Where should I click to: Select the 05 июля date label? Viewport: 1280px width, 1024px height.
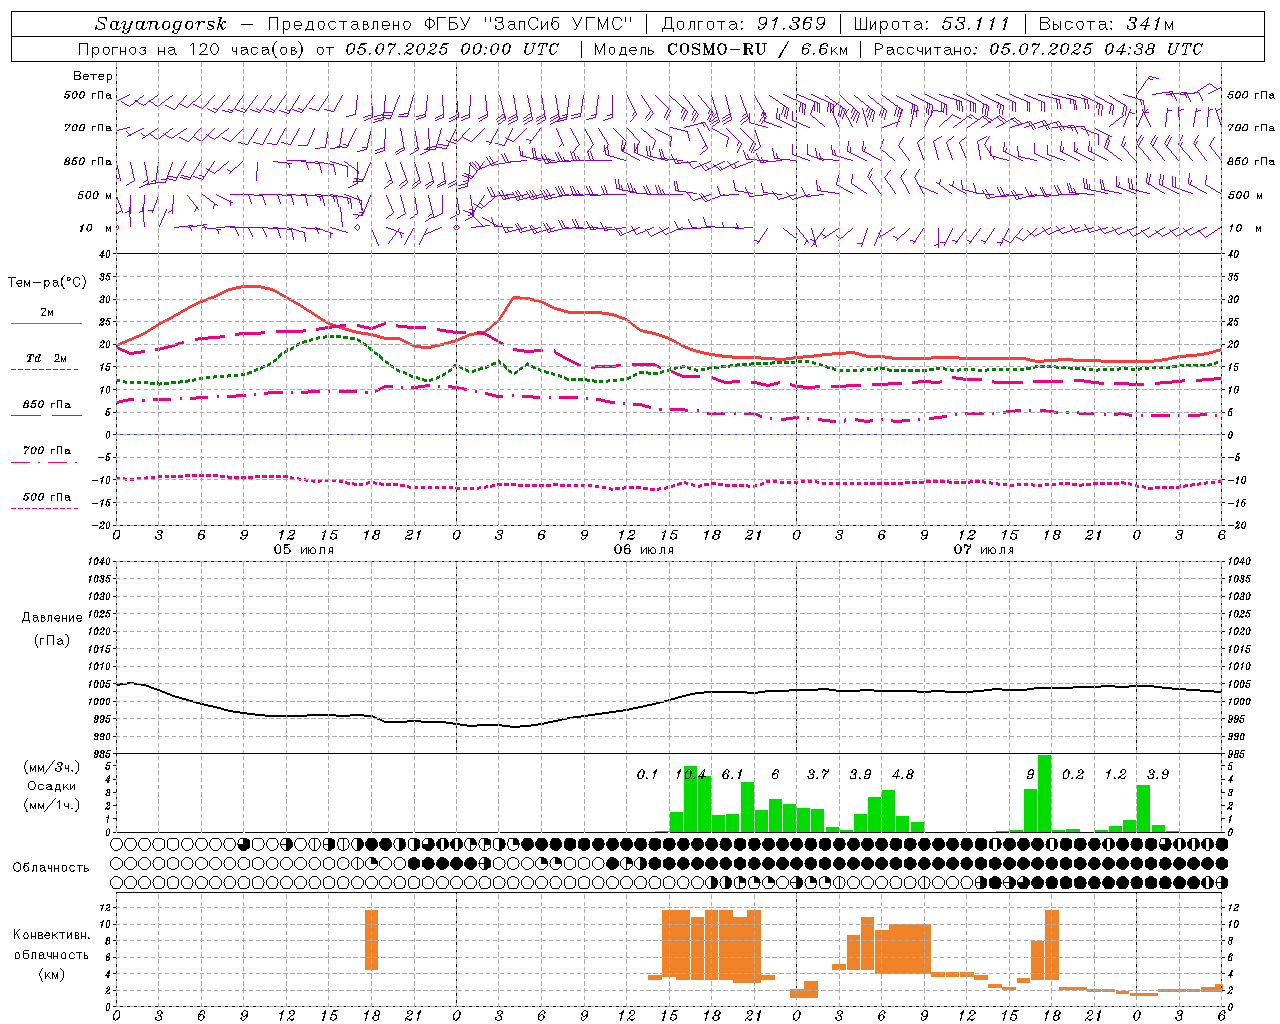click(304, 550)
